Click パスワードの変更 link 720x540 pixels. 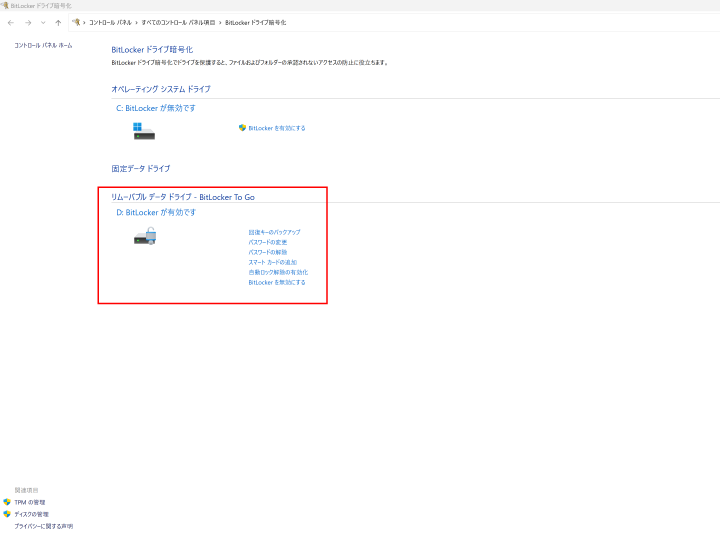pos(268,242)
